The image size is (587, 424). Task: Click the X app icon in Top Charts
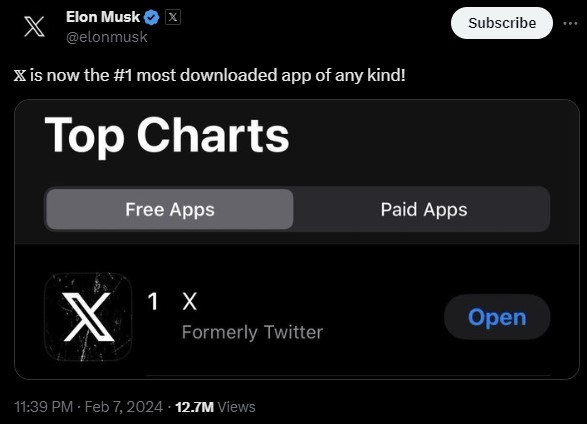pyautogui.click(x=88, y=317)
